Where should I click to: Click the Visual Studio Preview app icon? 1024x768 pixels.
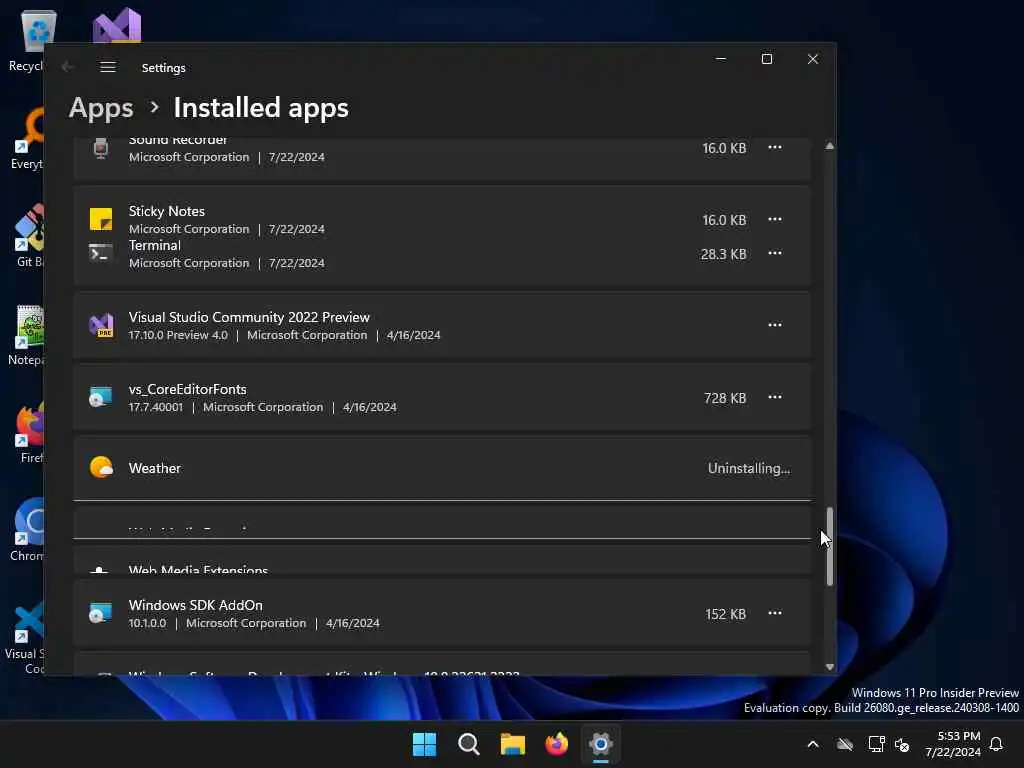point(101,325)
